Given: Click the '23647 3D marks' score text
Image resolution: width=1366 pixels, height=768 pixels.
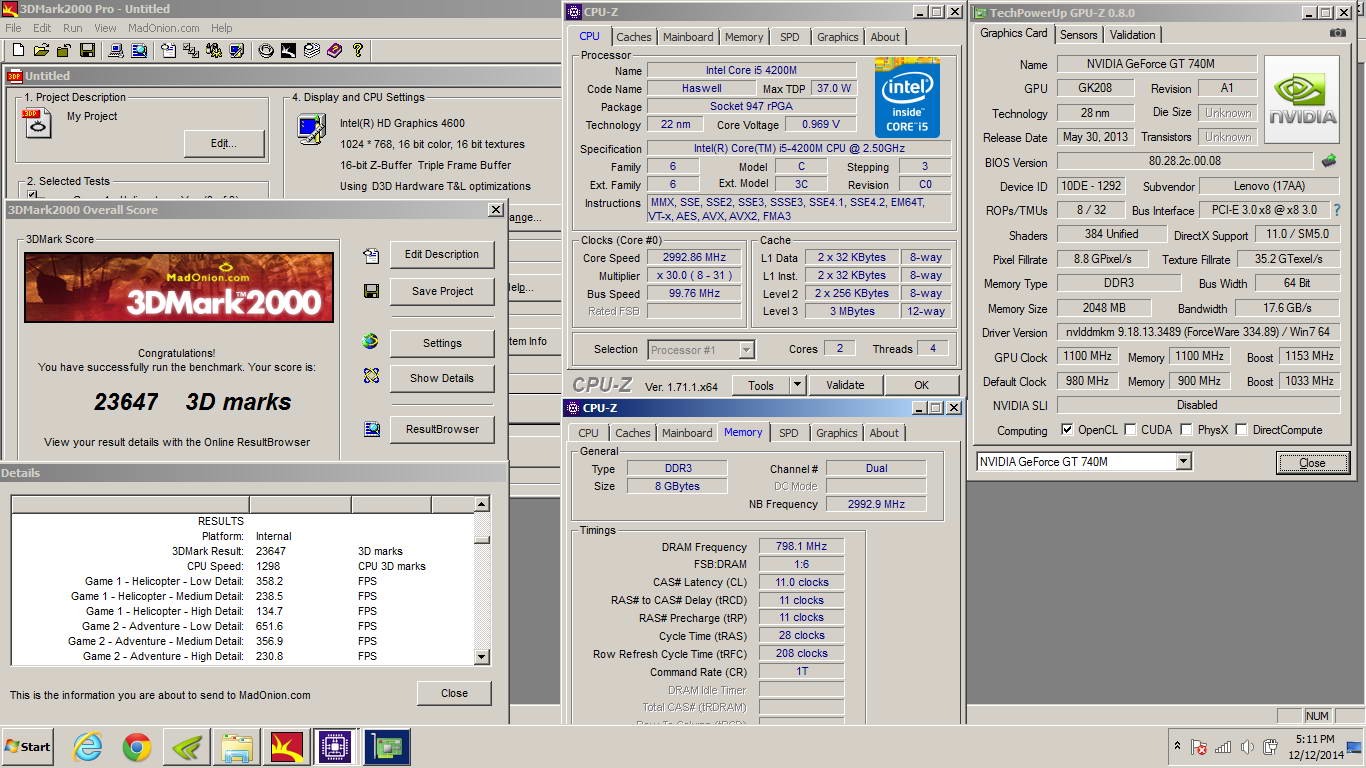Looking at the screenshot, I should tap(192, 402).
